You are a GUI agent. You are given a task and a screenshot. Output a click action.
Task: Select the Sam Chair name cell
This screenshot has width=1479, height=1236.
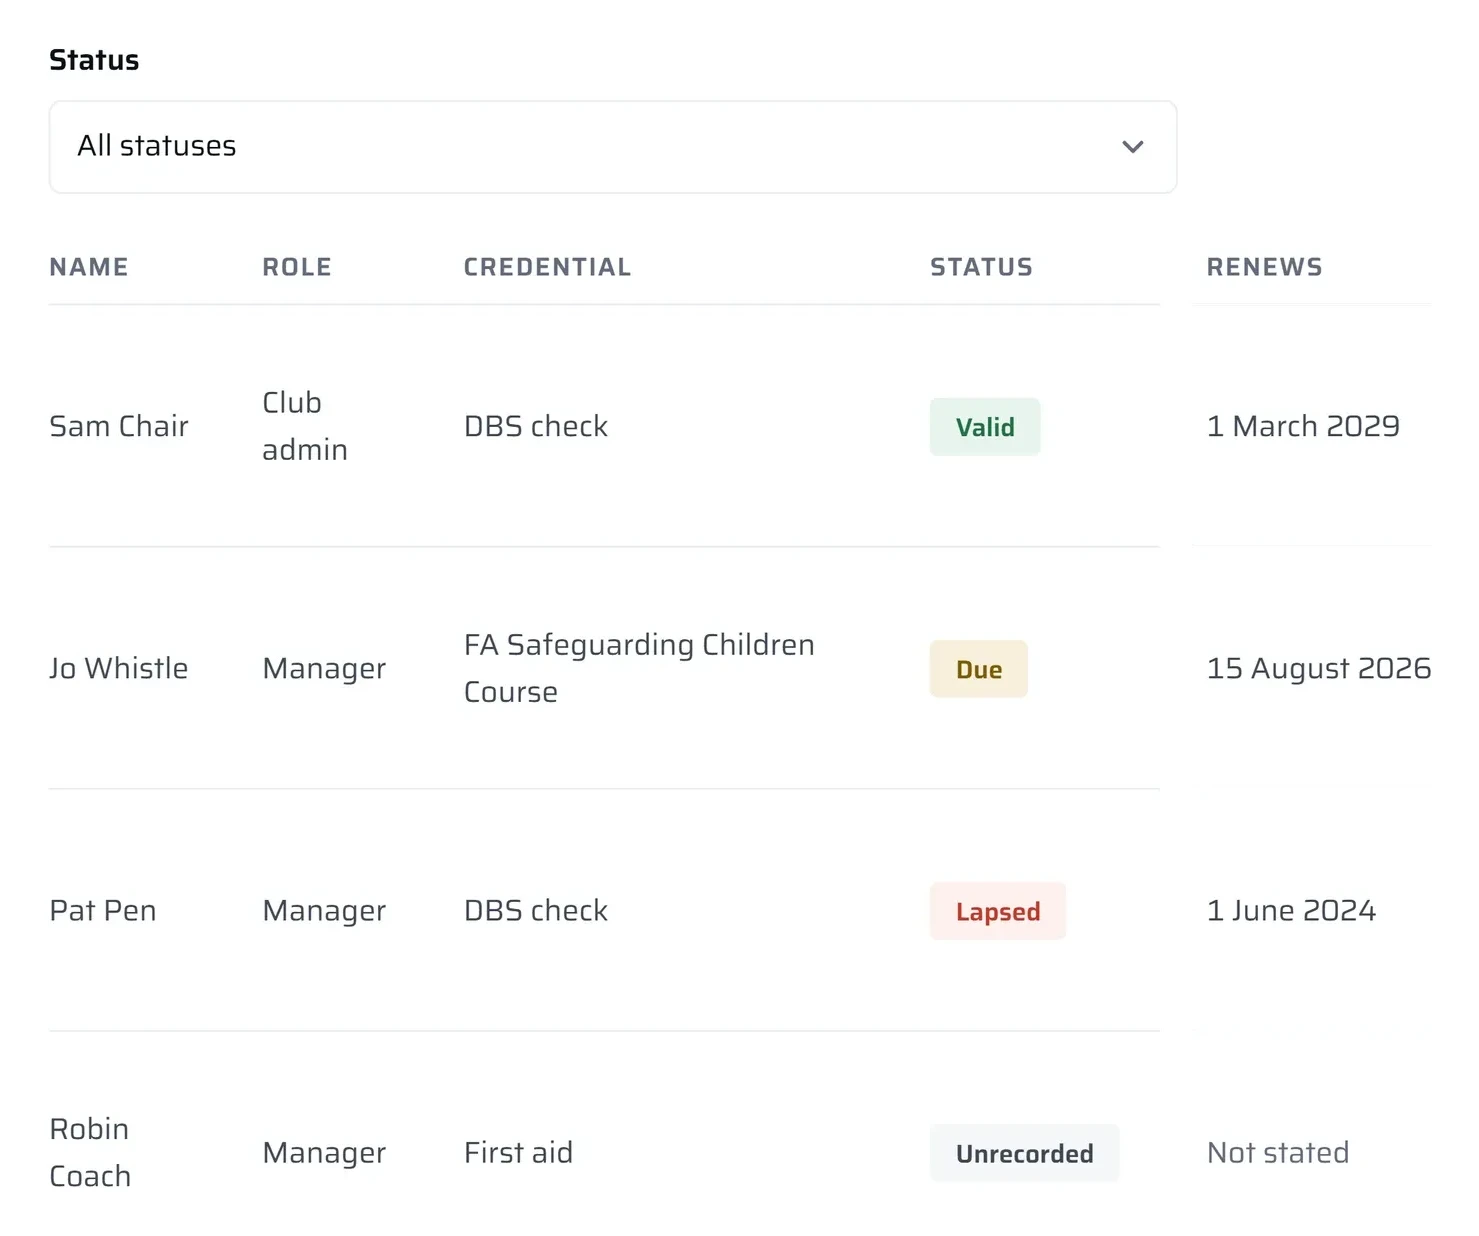(119, 426)
